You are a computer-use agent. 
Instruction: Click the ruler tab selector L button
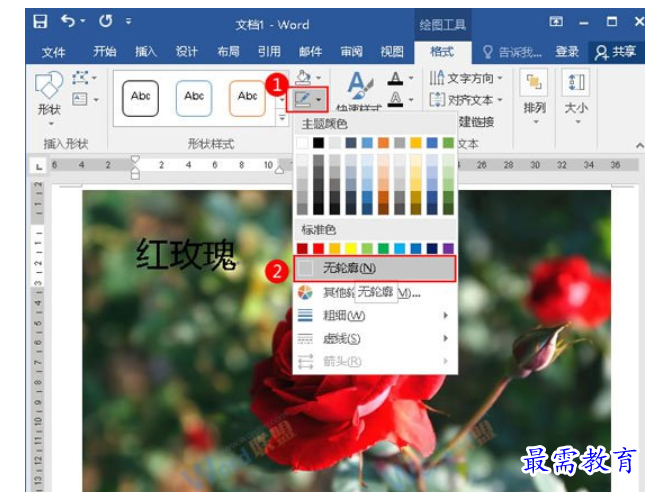(x=39, y=167)
